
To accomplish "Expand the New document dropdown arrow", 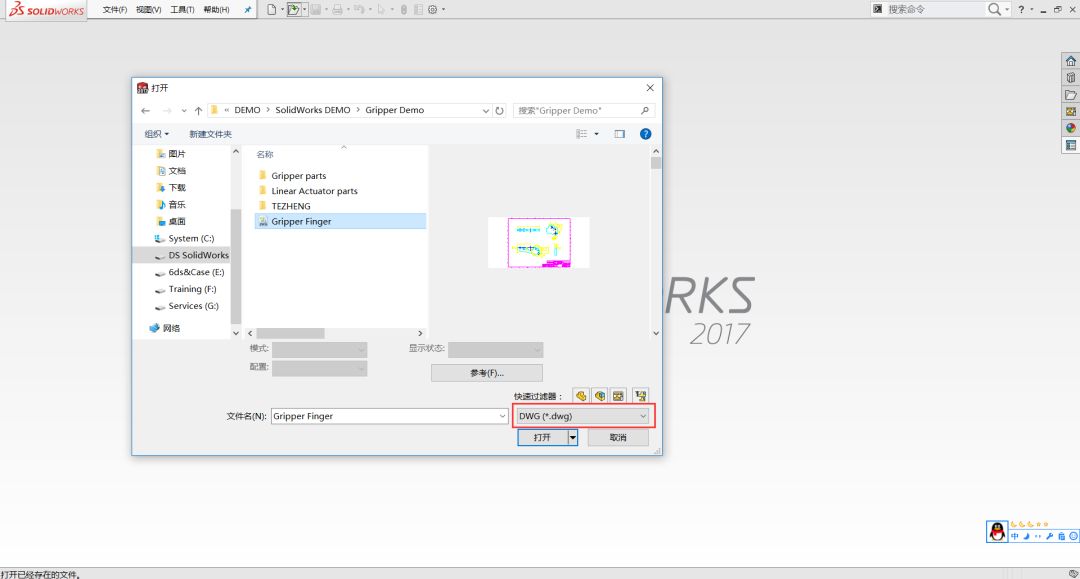I will 282,10.
